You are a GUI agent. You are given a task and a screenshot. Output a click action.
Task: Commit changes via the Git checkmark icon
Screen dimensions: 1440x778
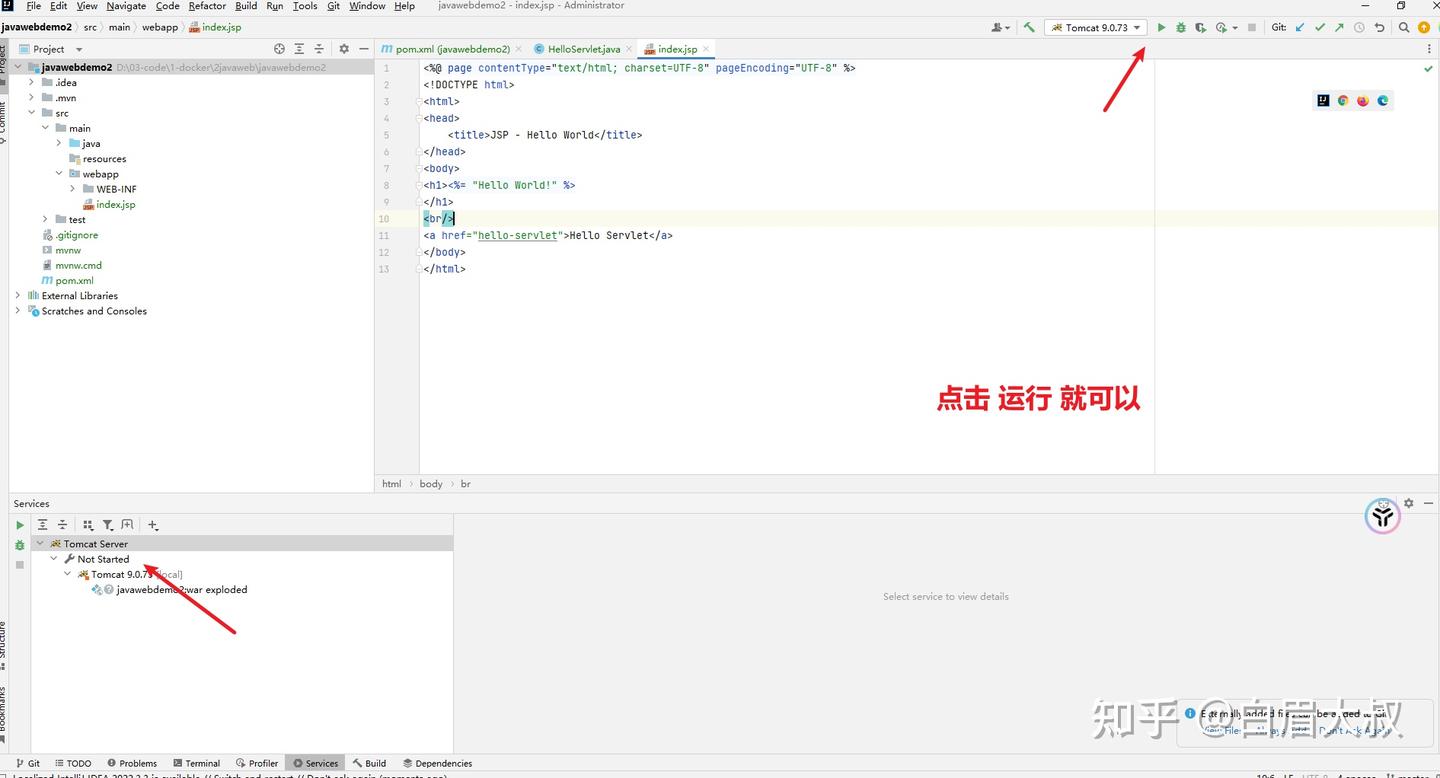click(1319, 27)
